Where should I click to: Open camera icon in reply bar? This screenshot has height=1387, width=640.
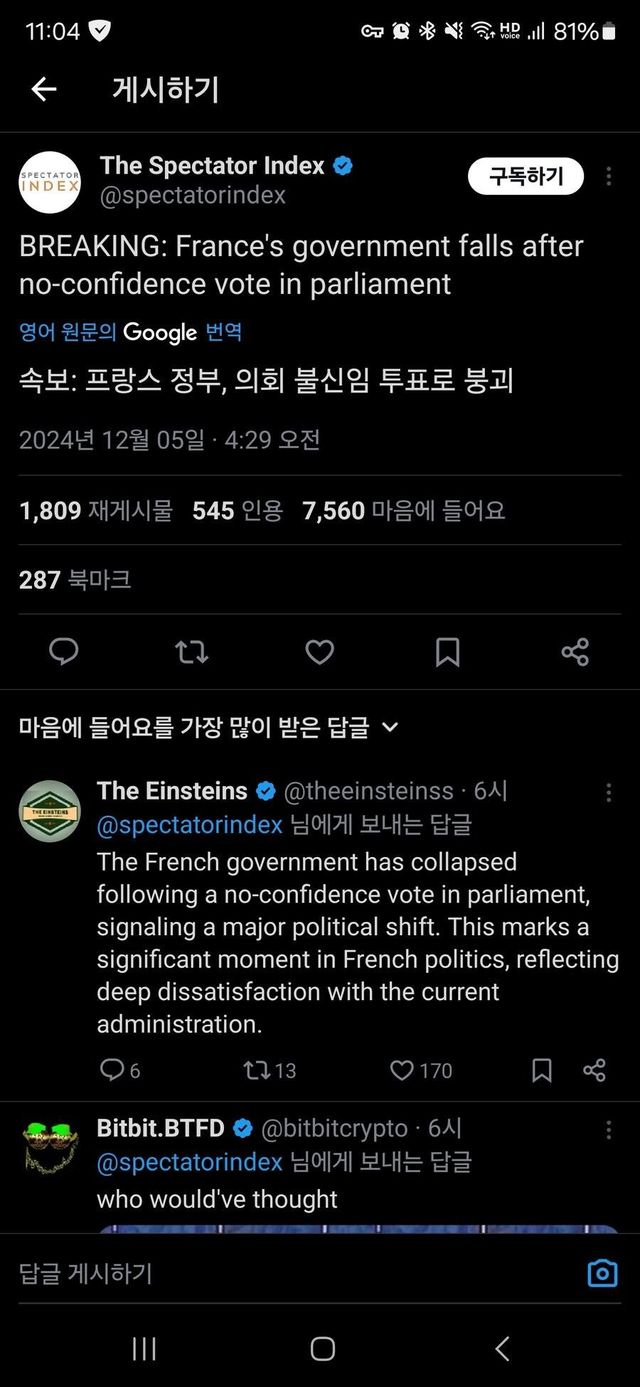[602, 1273]
